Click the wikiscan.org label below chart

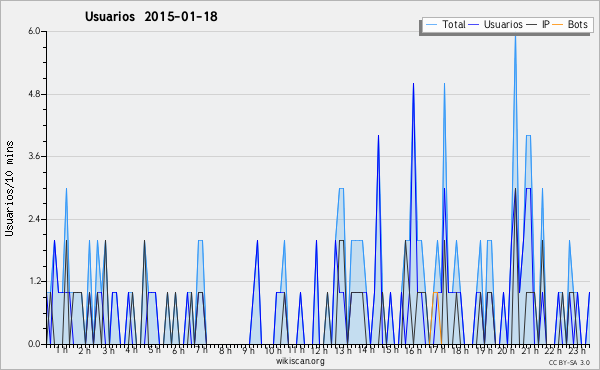(x=300, y=361)
